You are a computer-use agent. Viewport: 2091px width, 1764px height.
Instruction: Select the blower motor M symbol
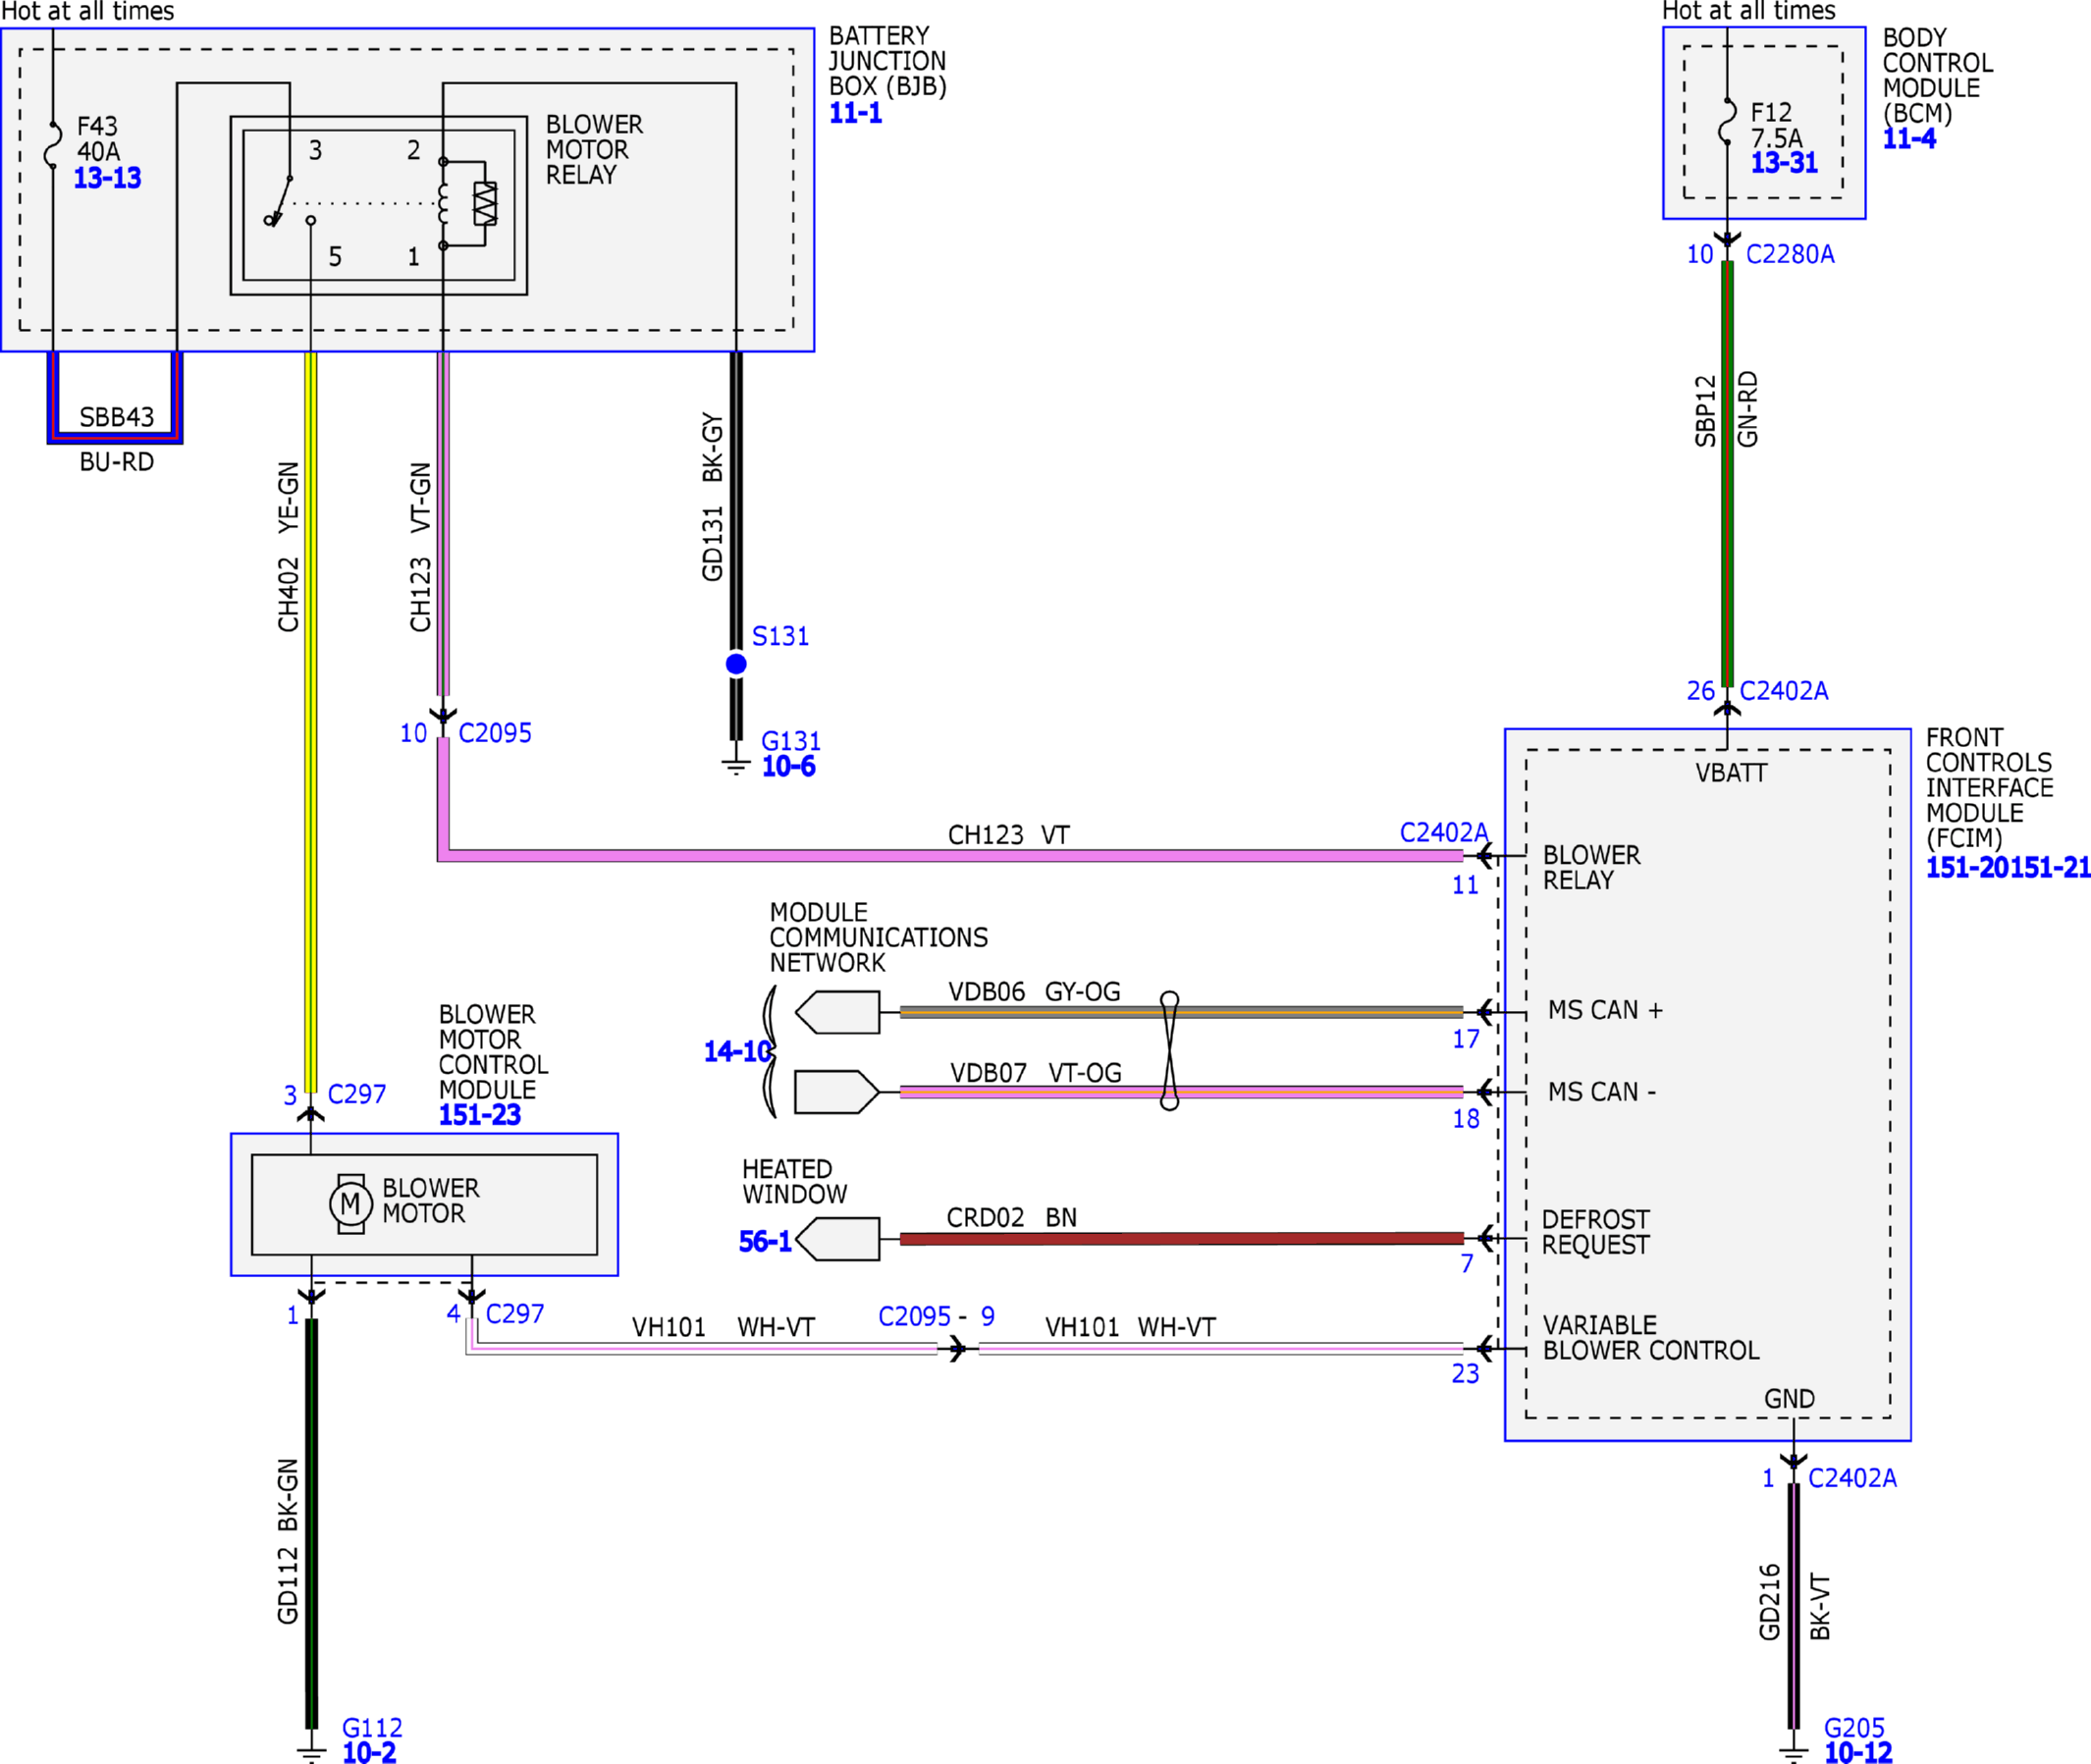click(351, 1204)
